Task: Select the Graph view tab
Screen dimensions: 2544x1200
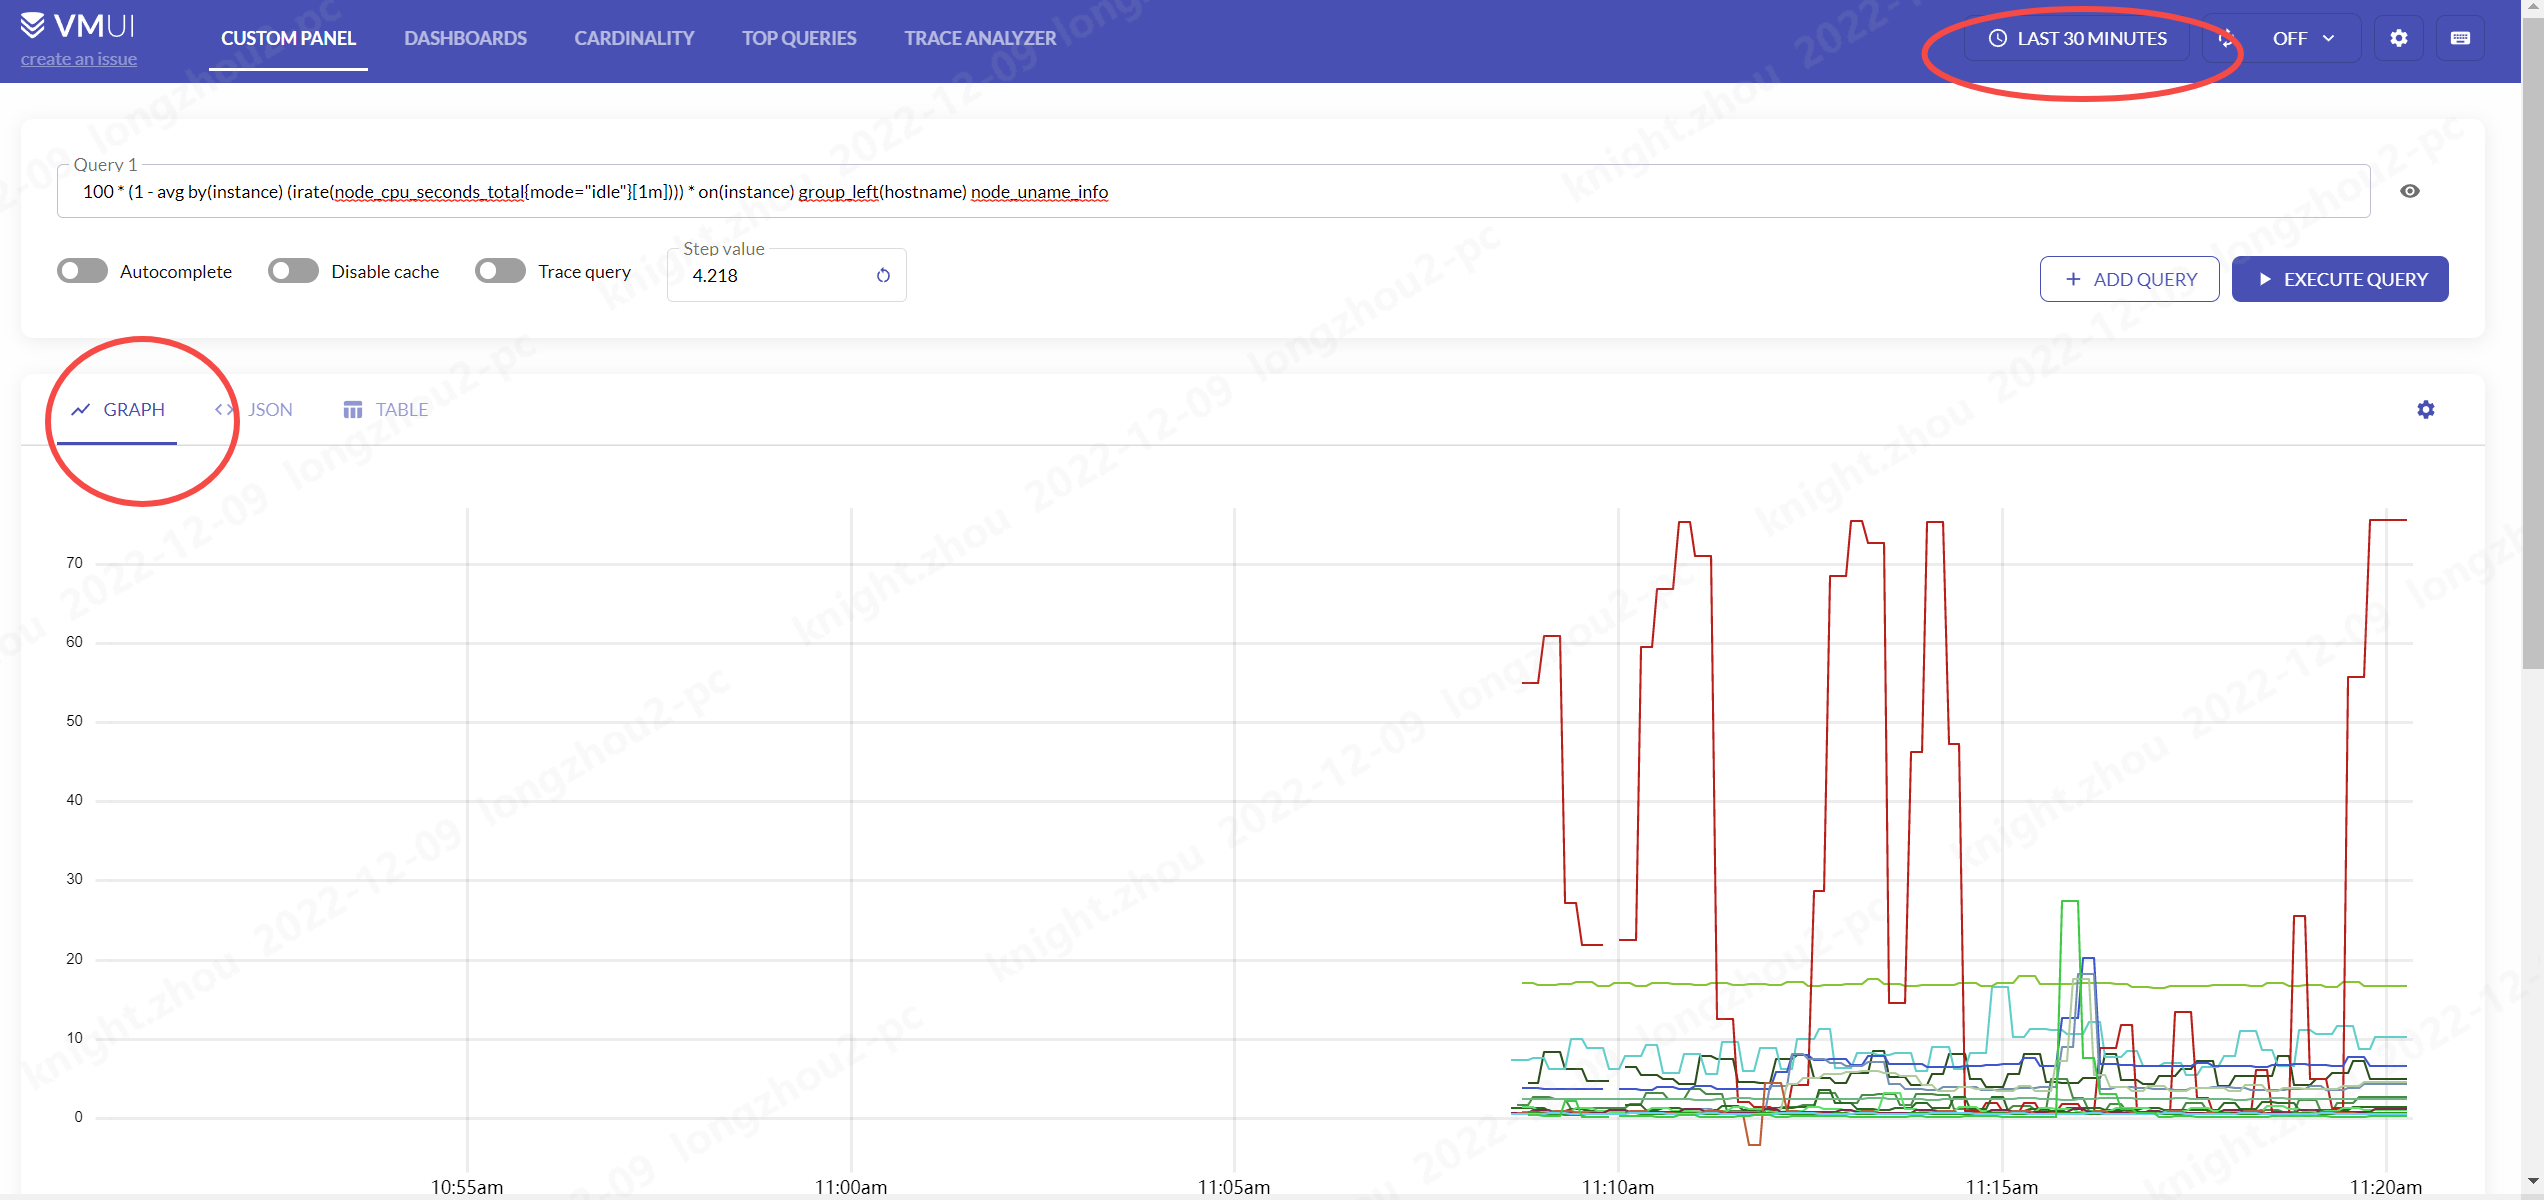Action: point(117,409)
